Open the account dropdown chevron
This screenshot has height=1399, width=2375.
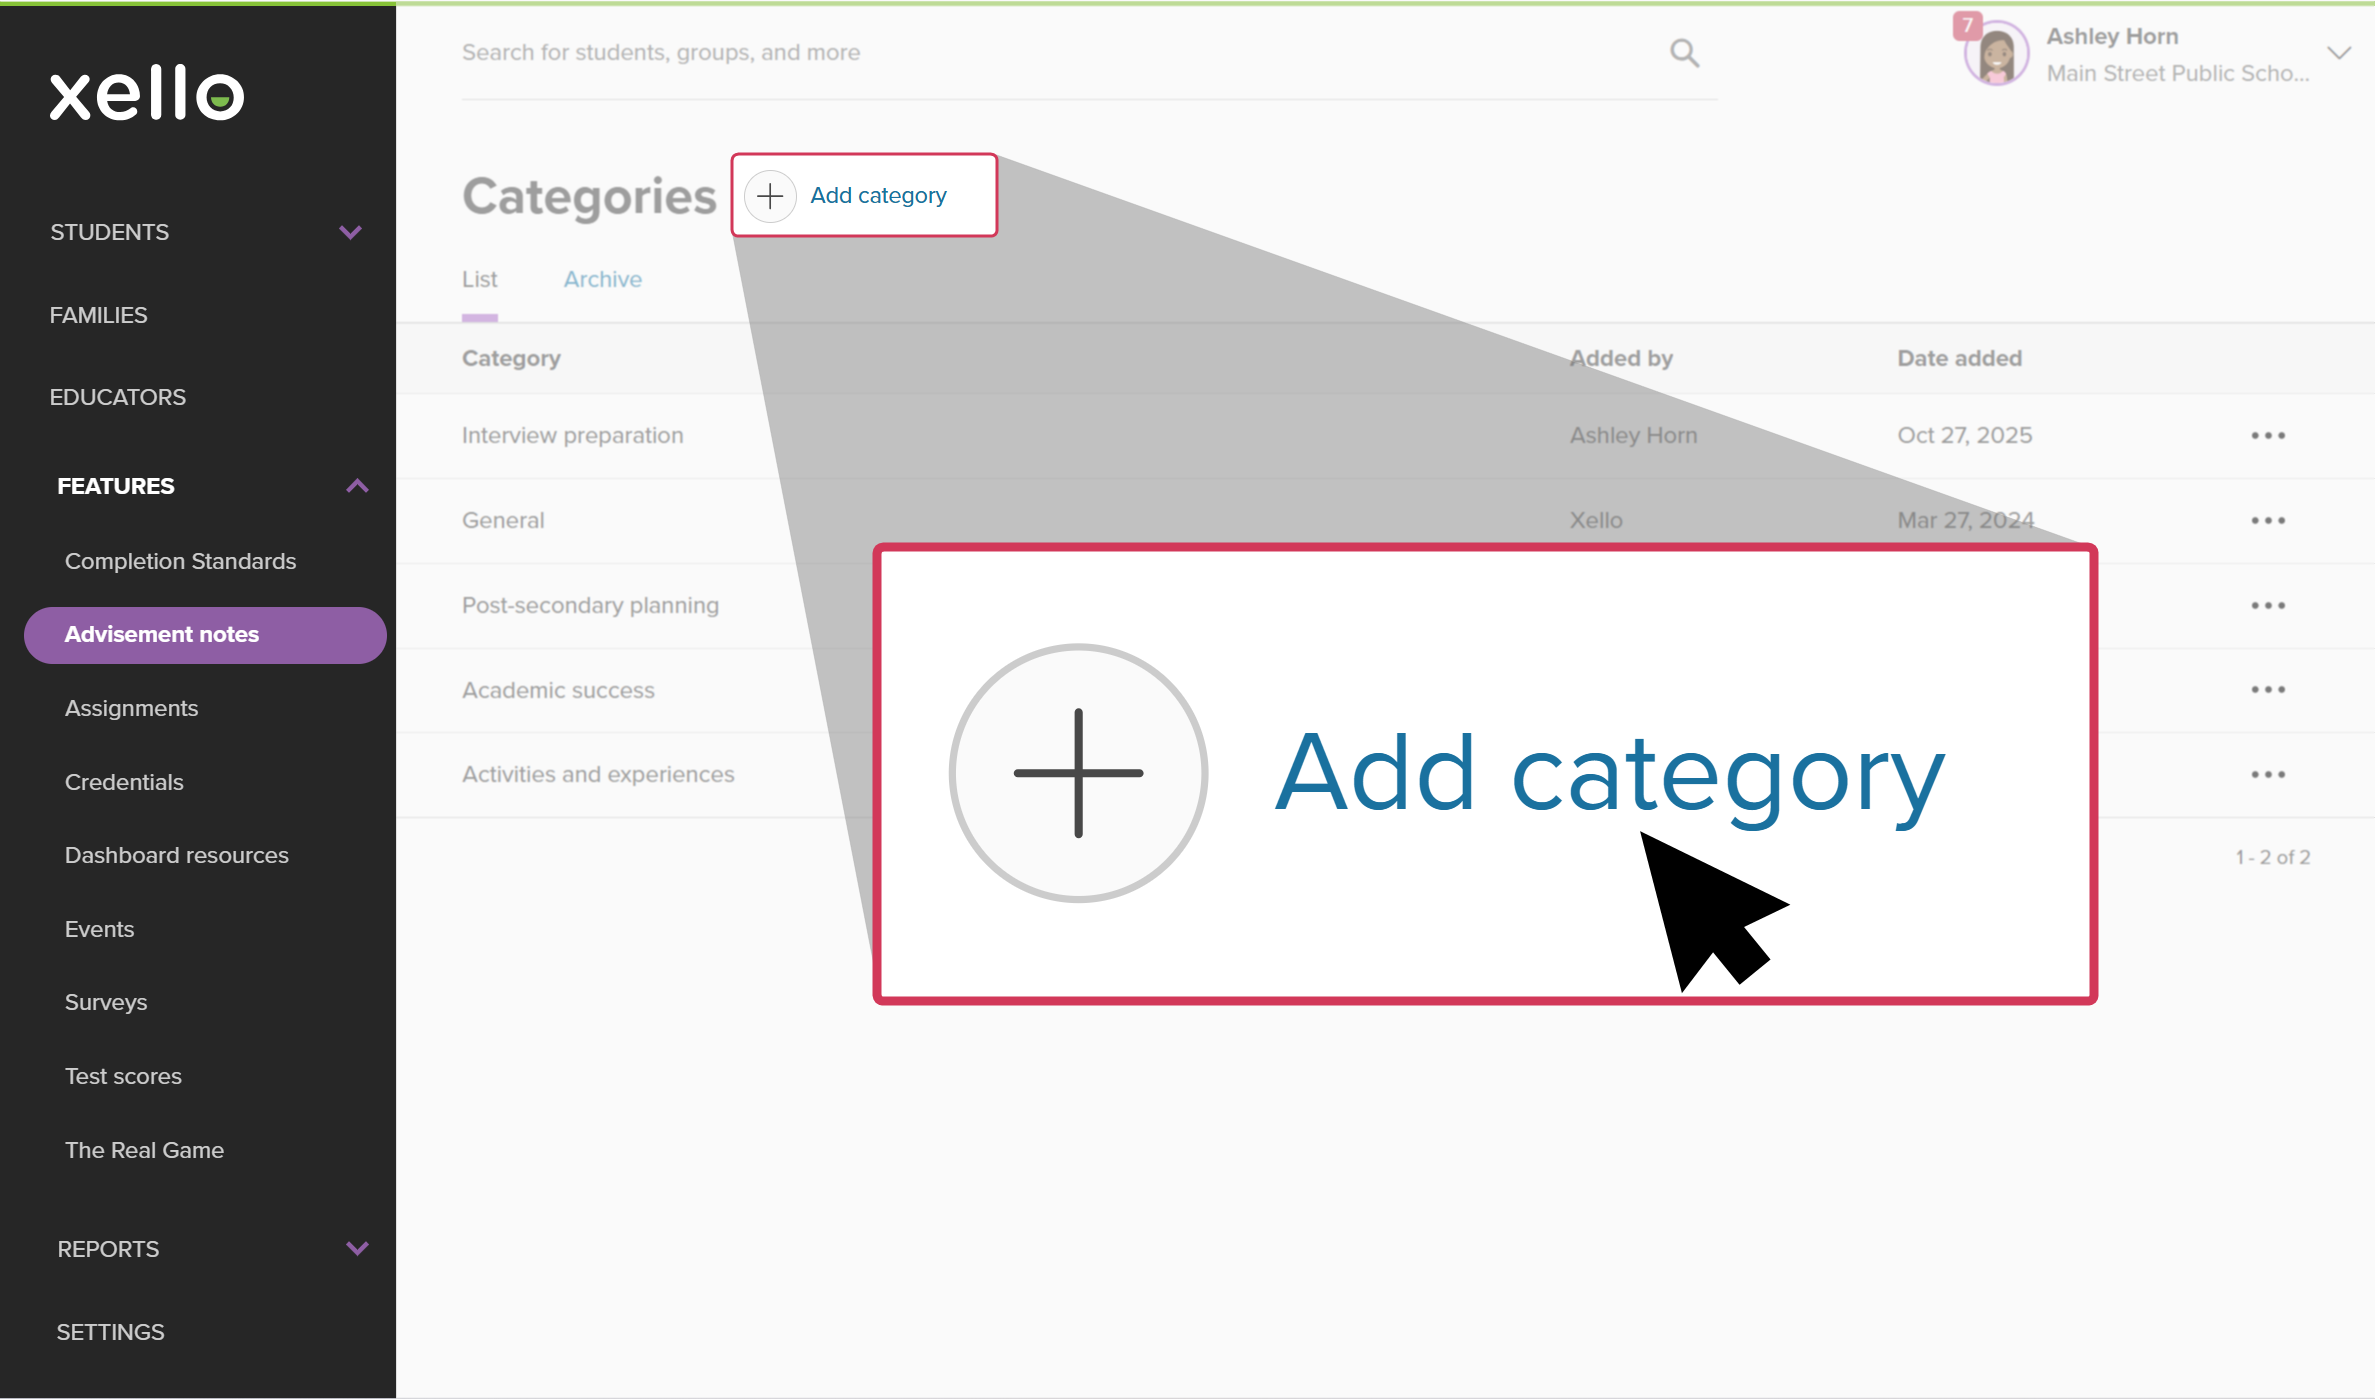pos(2339,53)
